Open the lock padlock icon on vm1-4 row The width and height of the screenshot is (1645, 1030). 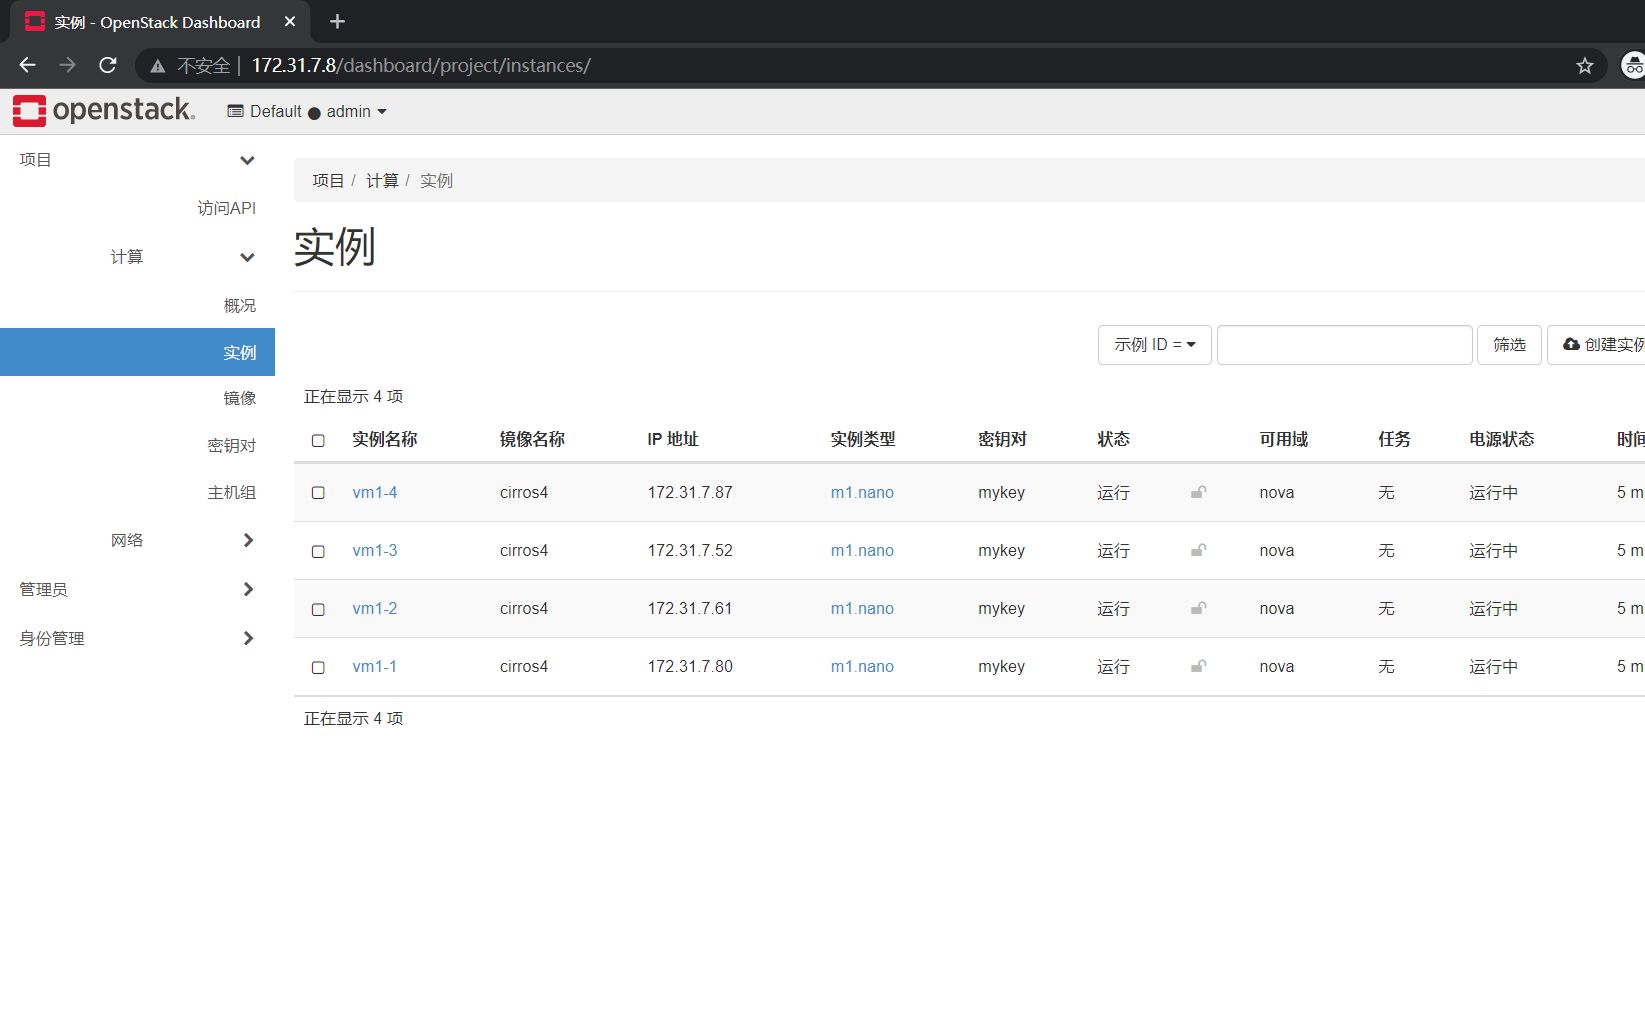(x=1198, y=492)
